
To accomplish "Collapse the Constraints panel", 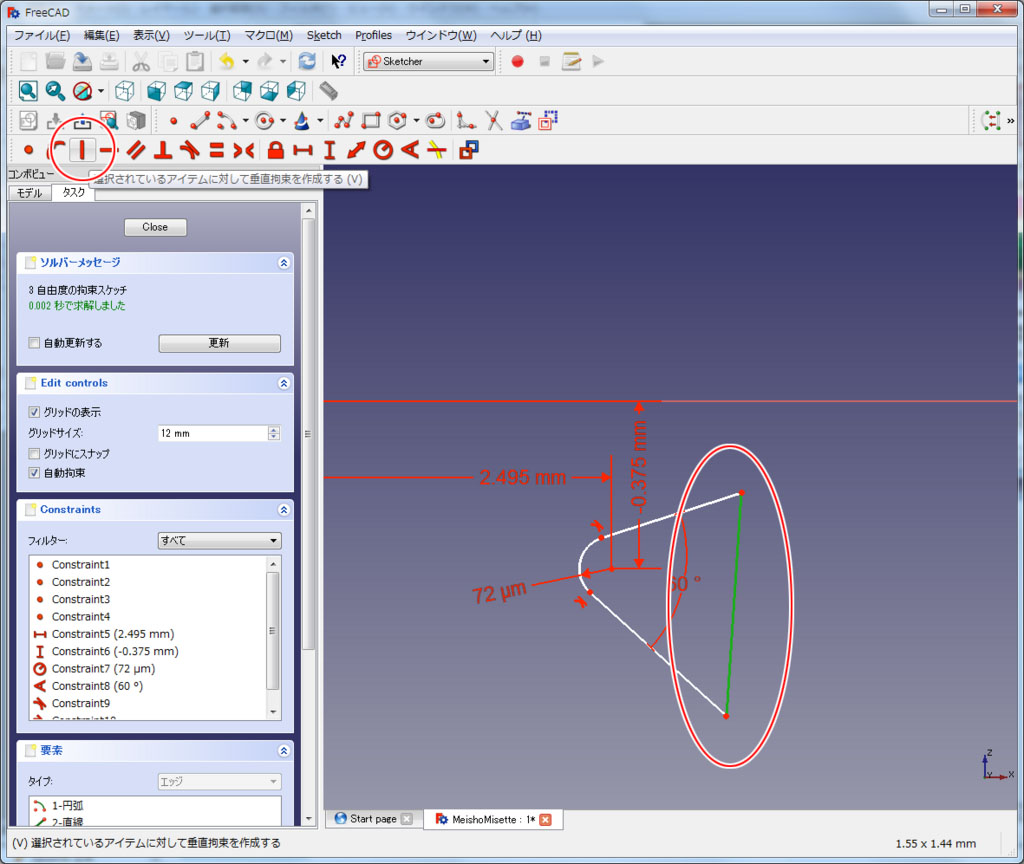I will click(283, 510).
